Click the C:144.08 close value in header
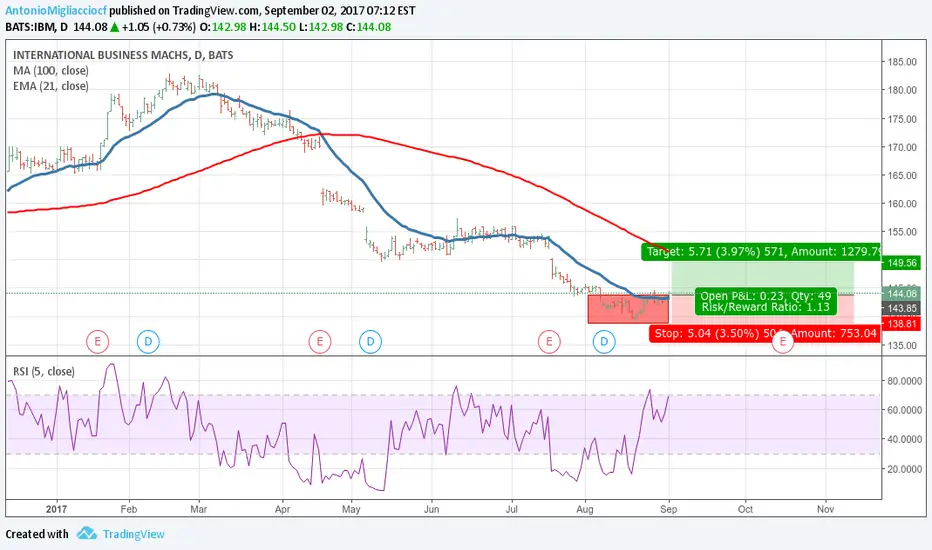This screenshot has height=550, width=932. click(x=369, y=27)
